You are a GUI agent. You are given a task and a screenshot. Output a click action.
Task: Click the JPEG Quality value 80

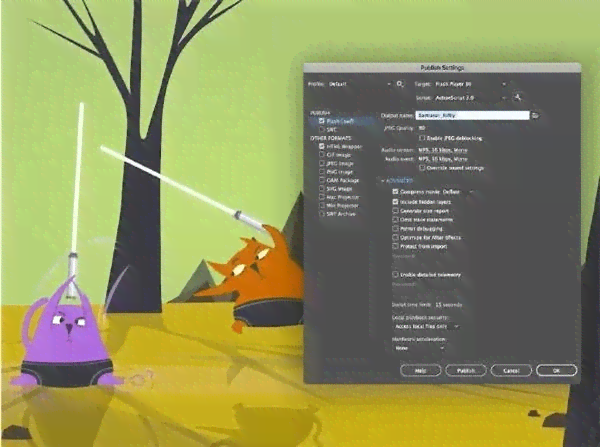click(421, 128)
